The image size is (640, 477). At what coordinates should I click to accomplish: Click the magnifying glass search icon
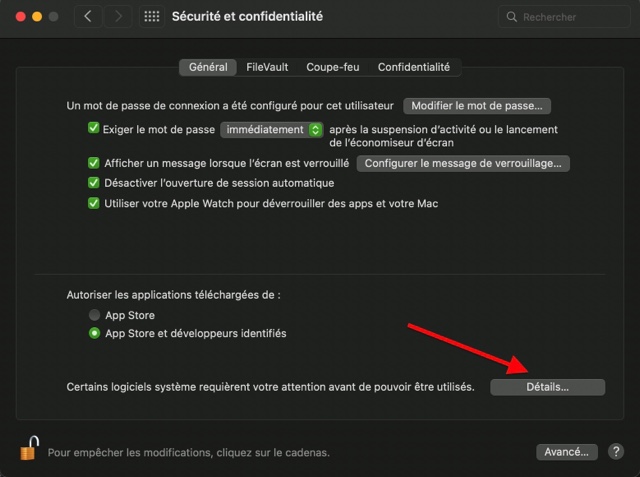click(512, 17)
